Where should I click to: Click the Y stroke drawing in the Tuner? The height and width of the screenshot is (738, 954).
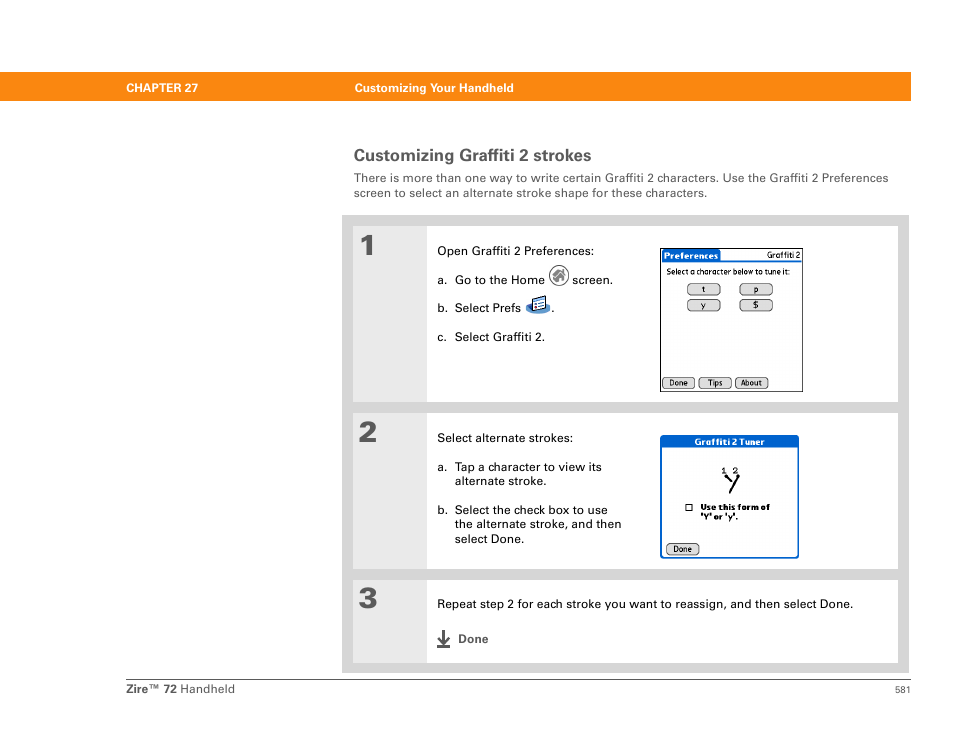731,480
